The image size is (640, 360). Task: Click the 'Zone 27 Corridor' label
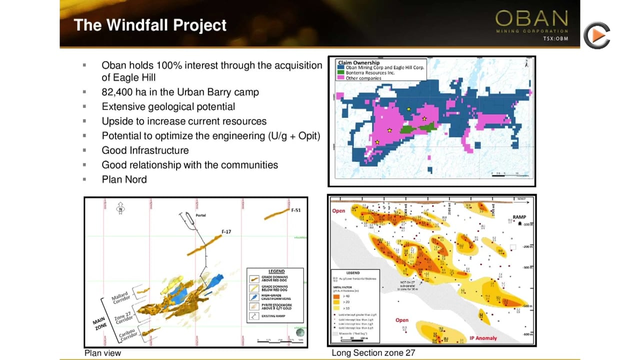124,316
